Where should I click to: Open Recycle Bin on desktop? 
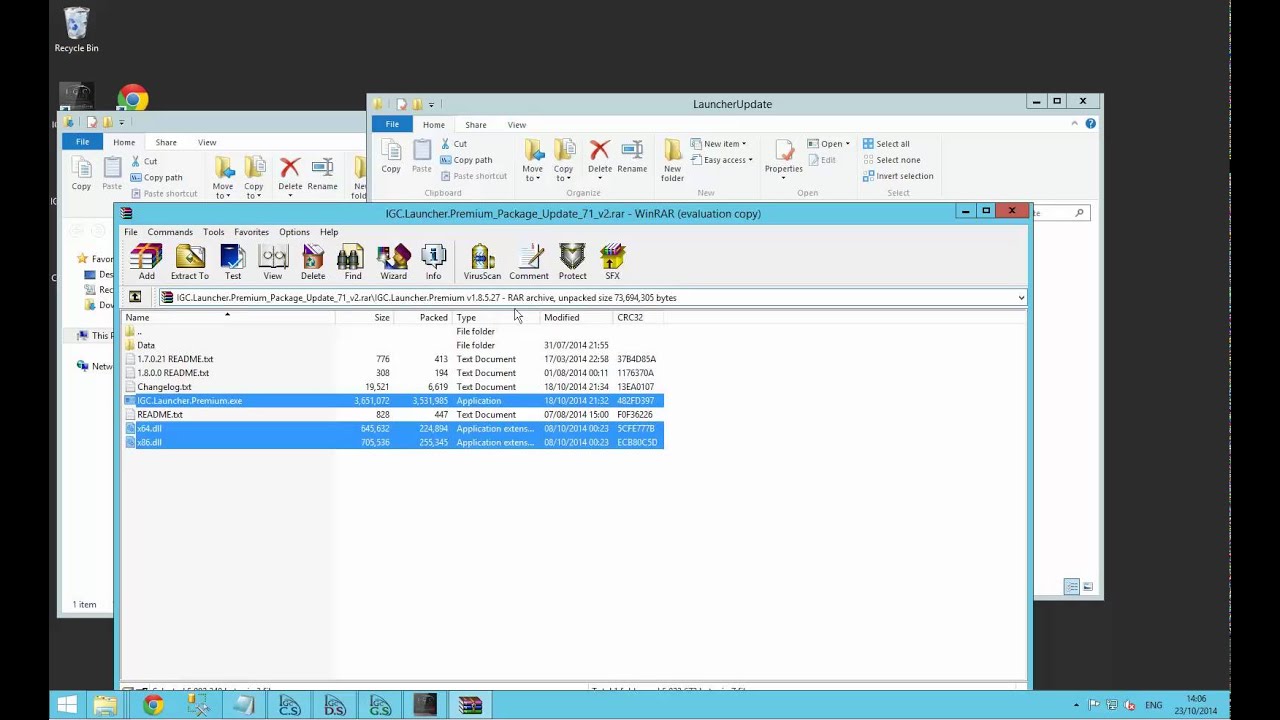[x=76, y=30]
